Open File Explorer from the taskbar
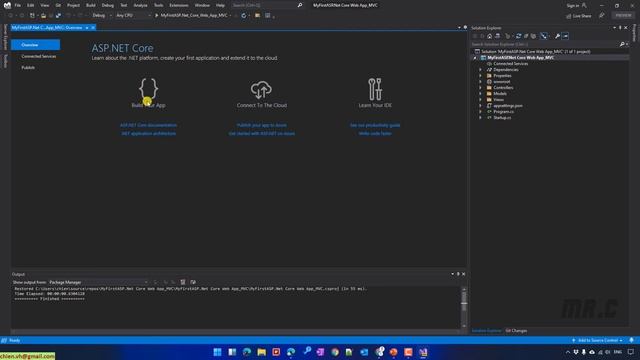 click(x=261, y=352)
